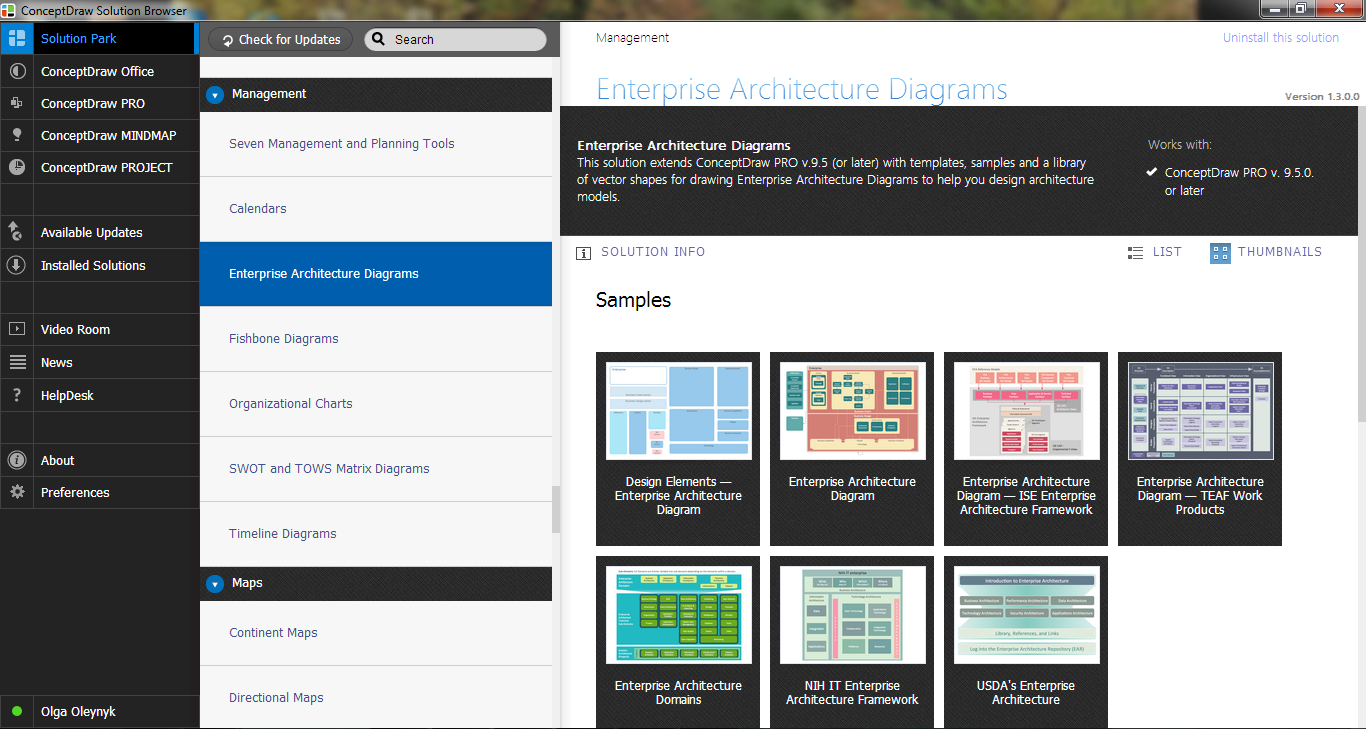
Task: Click the About info icon
Action: click(16, 460)
